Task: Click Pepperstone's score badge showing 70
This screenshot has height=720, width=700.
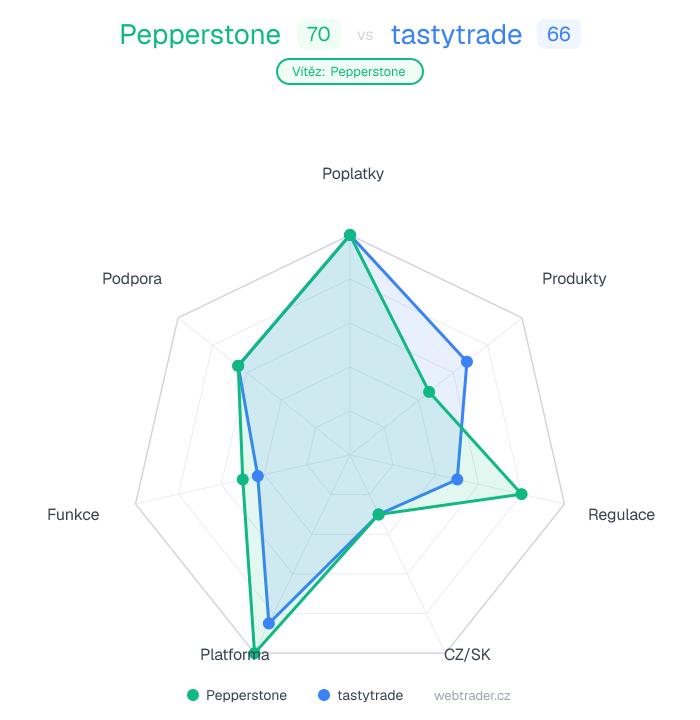Action: pos(319,34)
